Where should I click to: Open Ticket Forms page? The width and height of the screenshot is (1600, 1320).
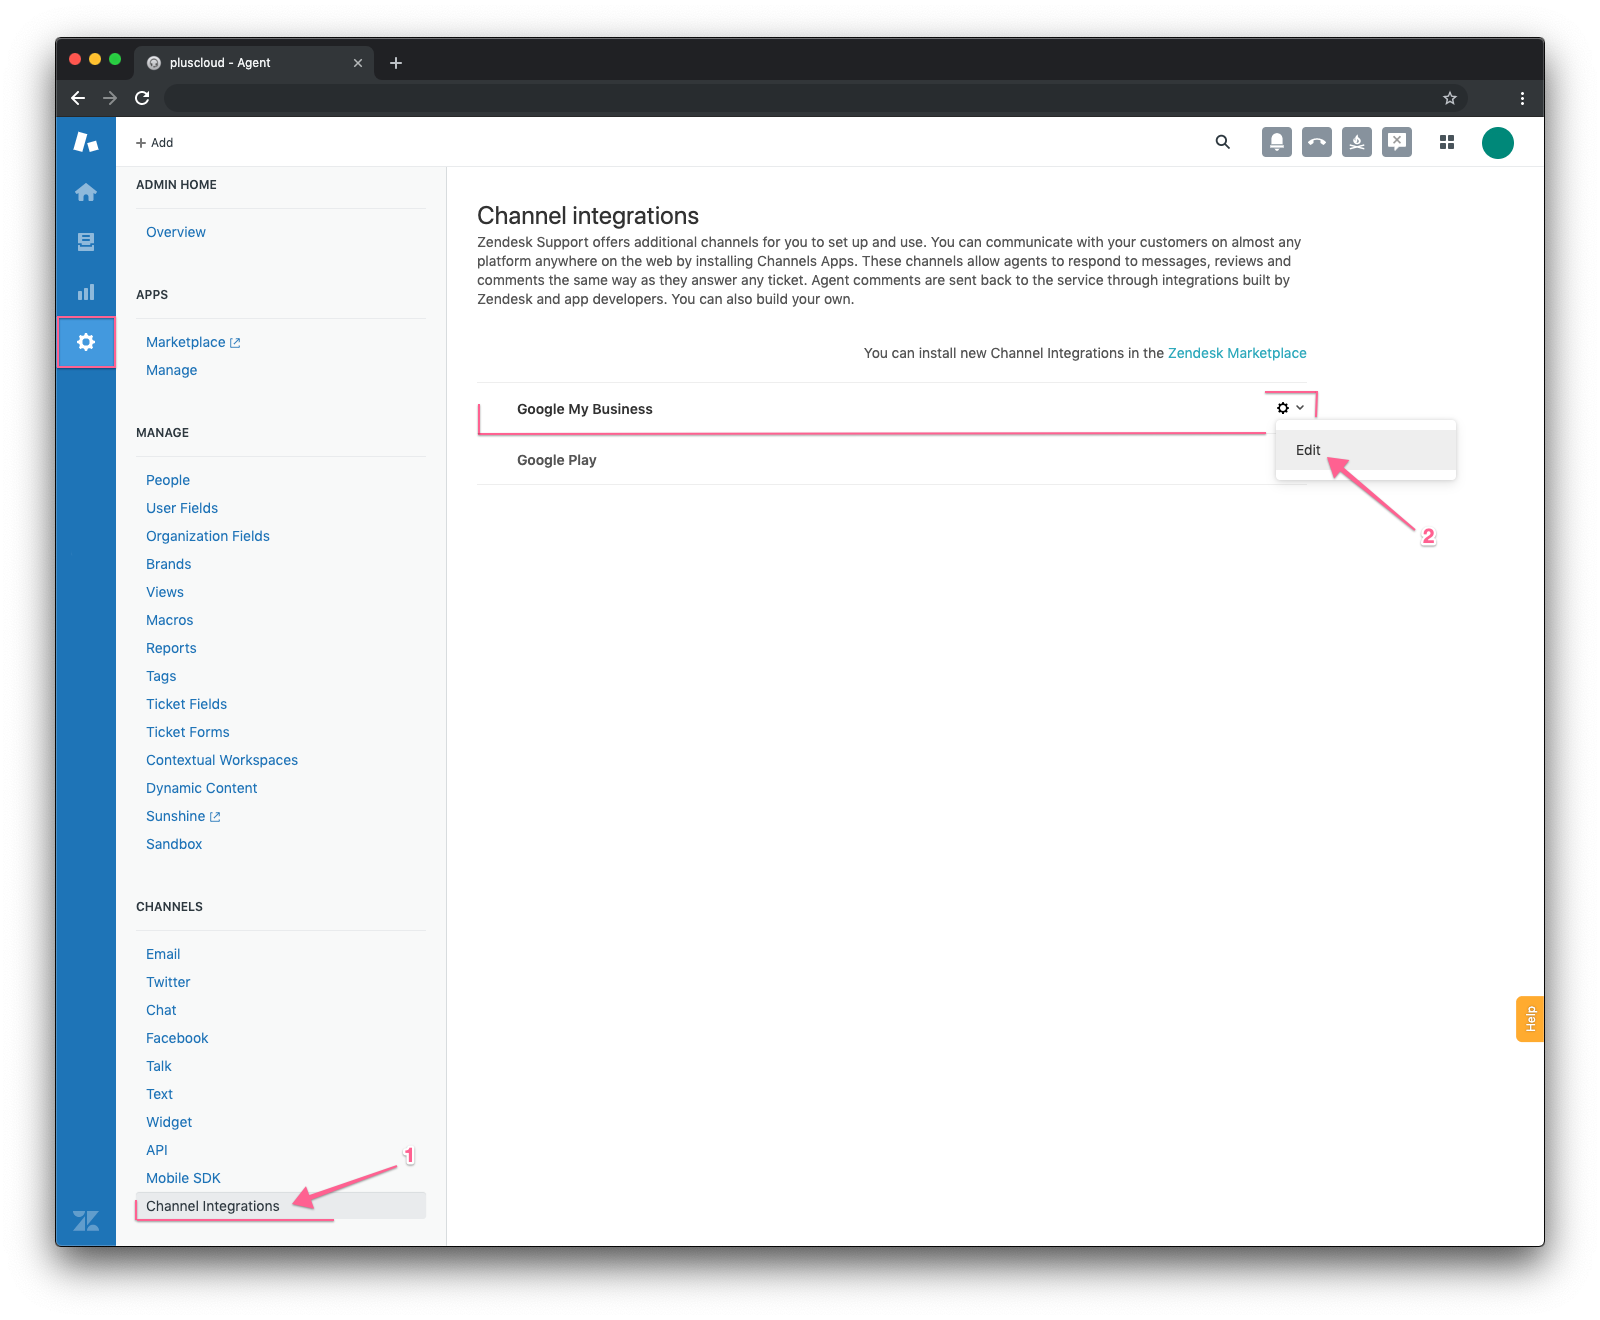188,732
